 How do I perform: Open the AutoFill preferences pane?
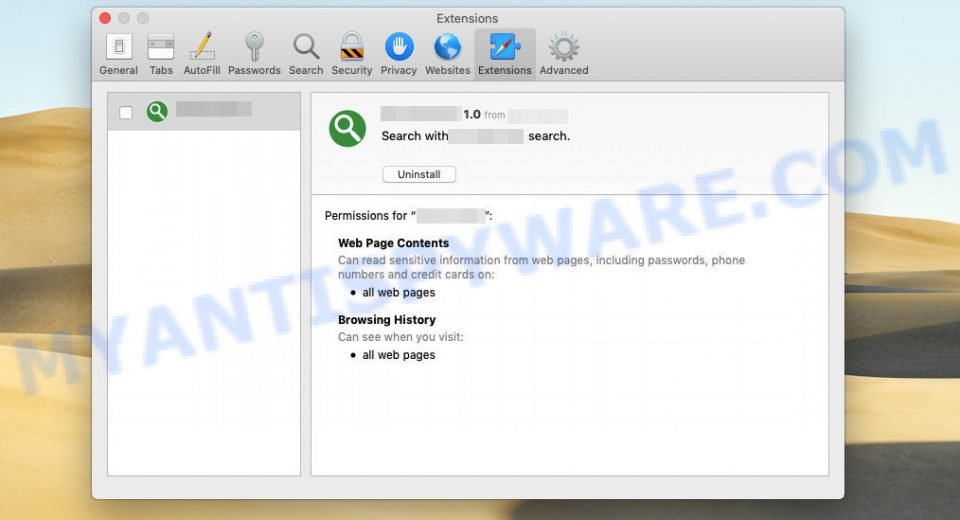[202, 55]
